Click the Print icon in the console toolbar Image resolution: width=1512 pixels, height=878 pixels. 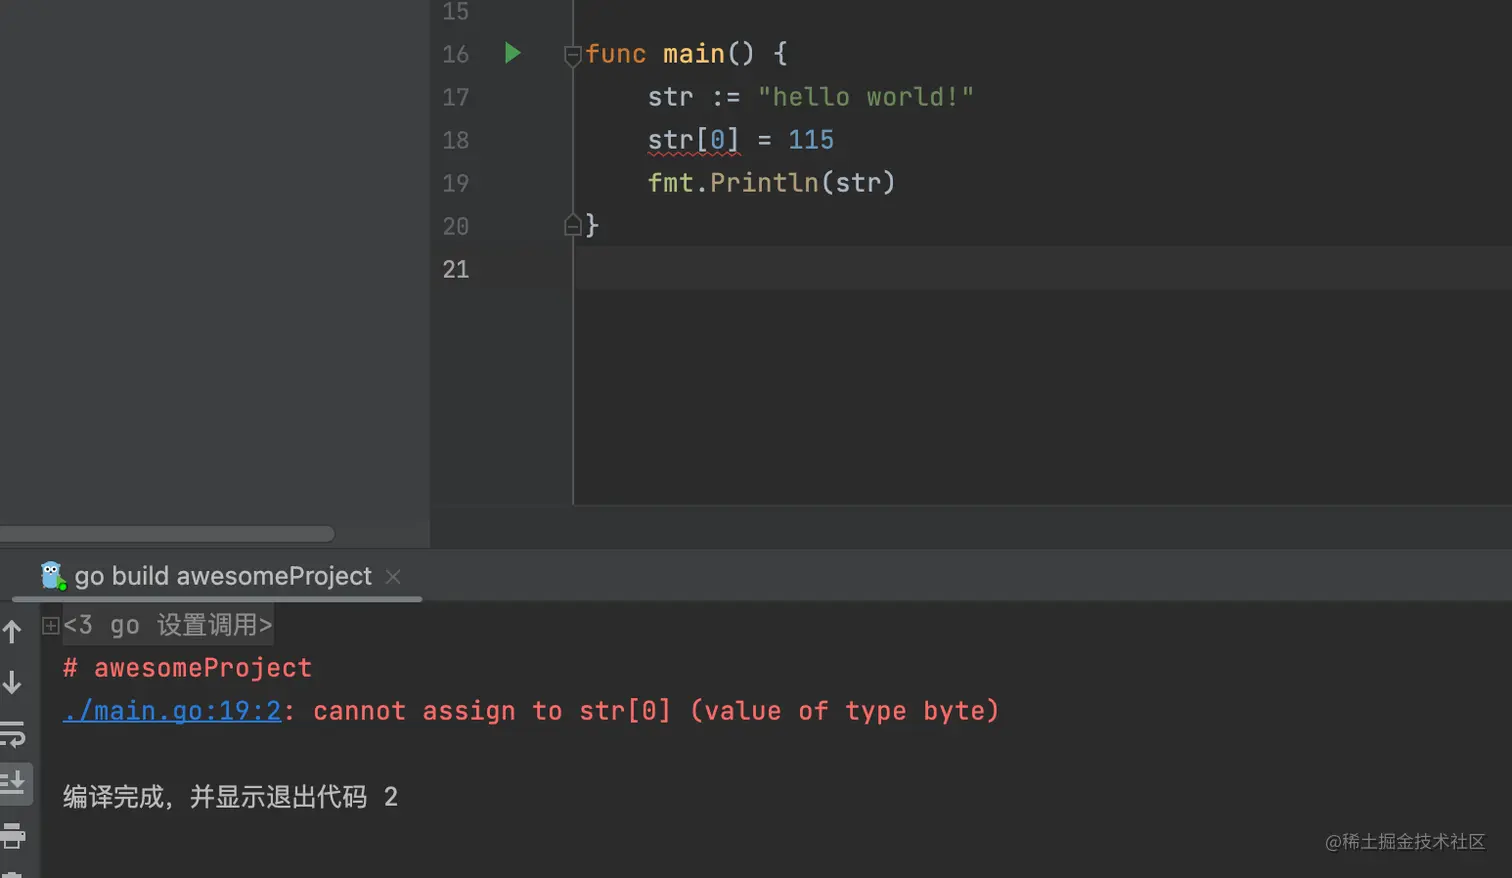(x=13, y=835)
